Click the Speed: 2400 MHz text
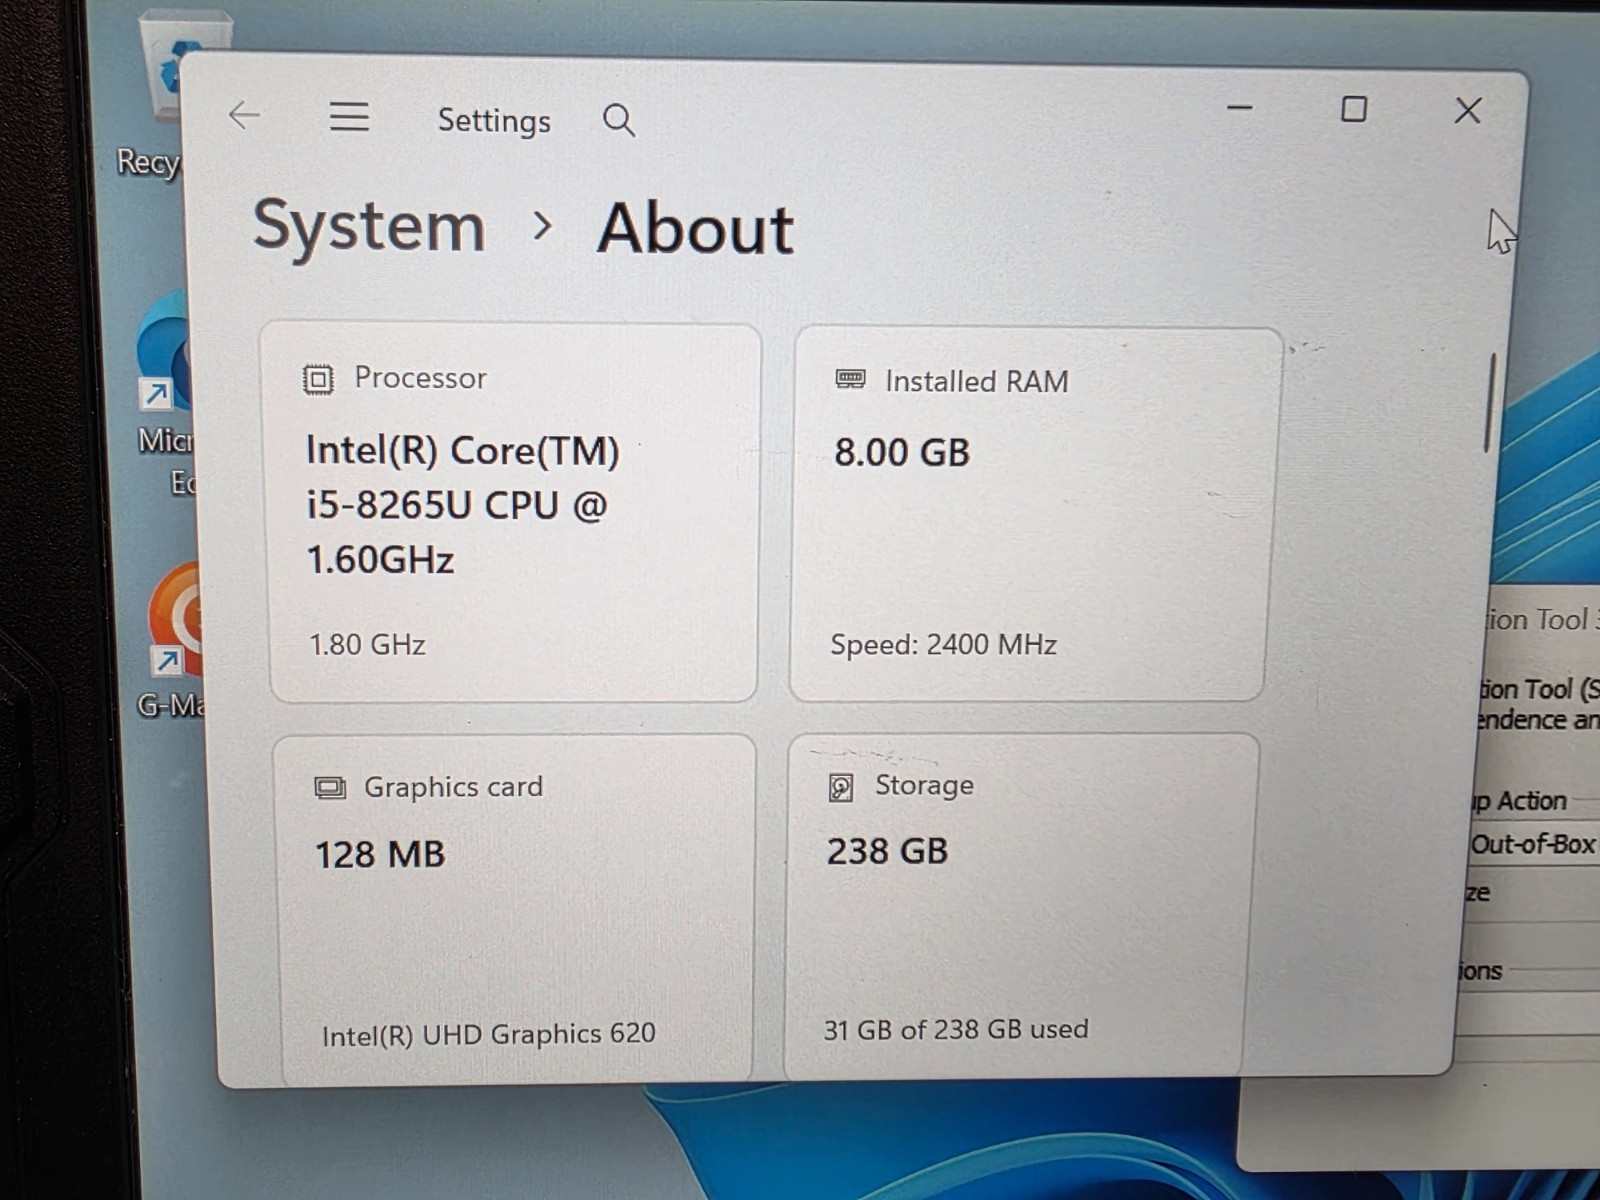This screenshot has width=1600, height=1200. (943, 644)
